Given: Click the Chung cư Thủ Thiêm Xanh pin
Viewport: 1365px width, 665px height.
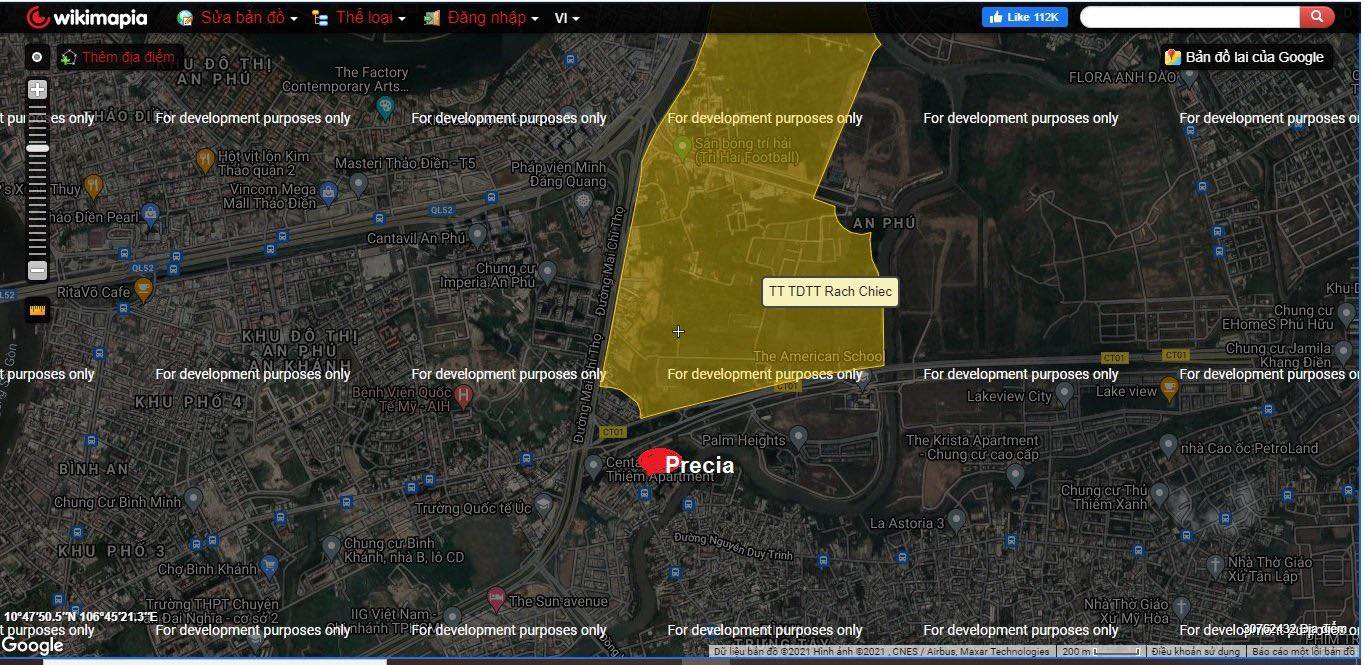Looking at the screenshot, I should coord(1160,493).
